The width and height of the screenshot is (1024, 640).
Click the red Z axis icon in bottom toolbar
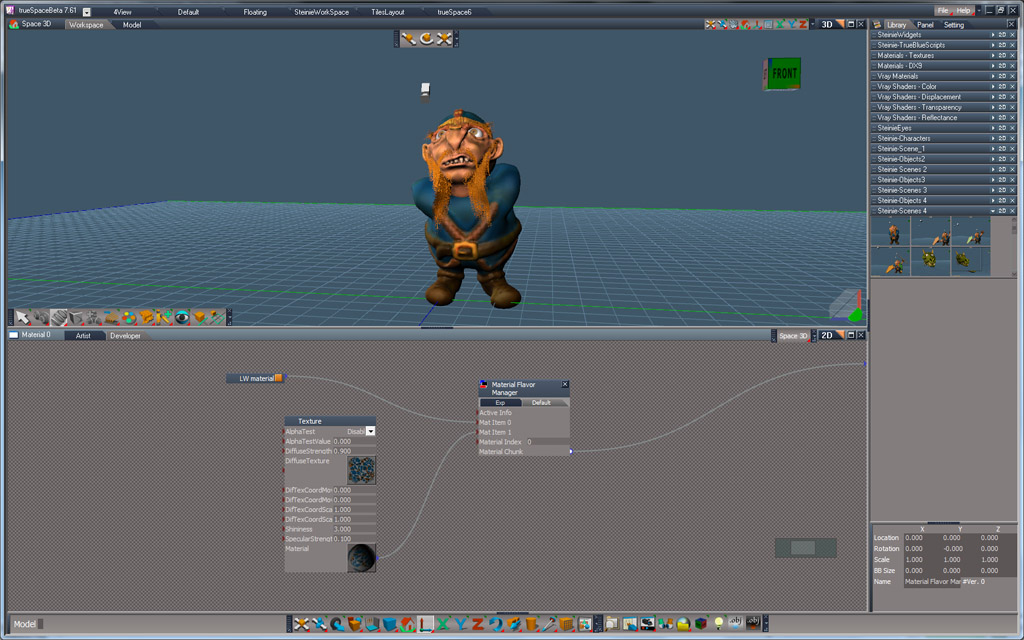click(479, 624)
